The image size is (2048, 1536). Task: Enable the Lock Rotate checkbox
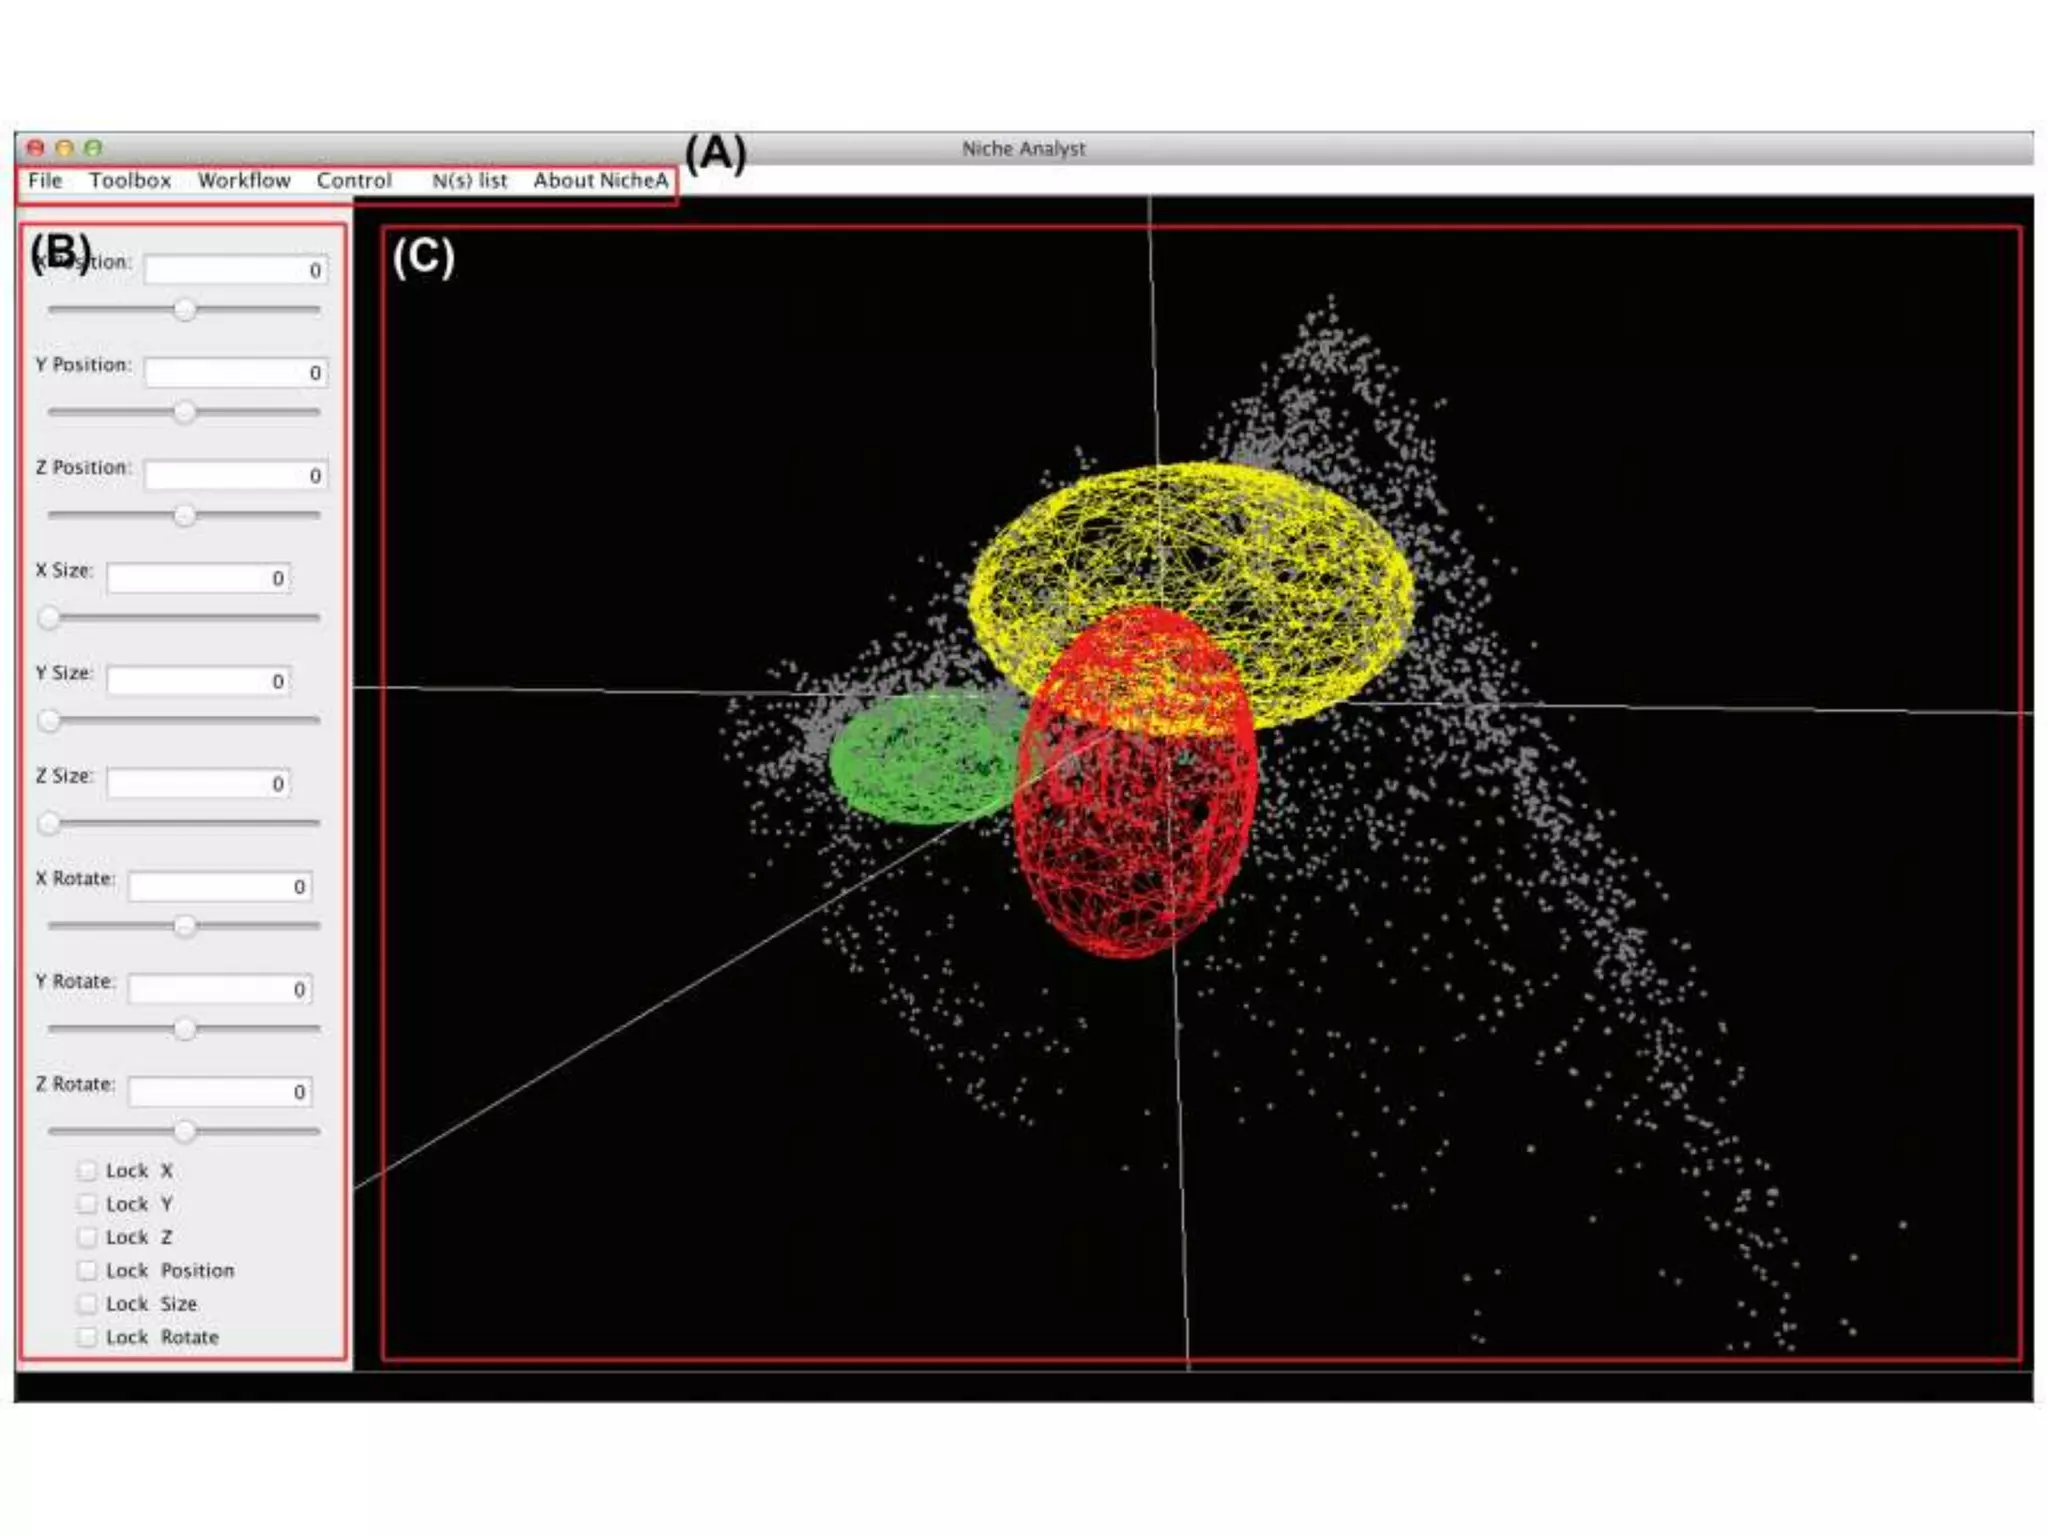tap(88, 1337)
